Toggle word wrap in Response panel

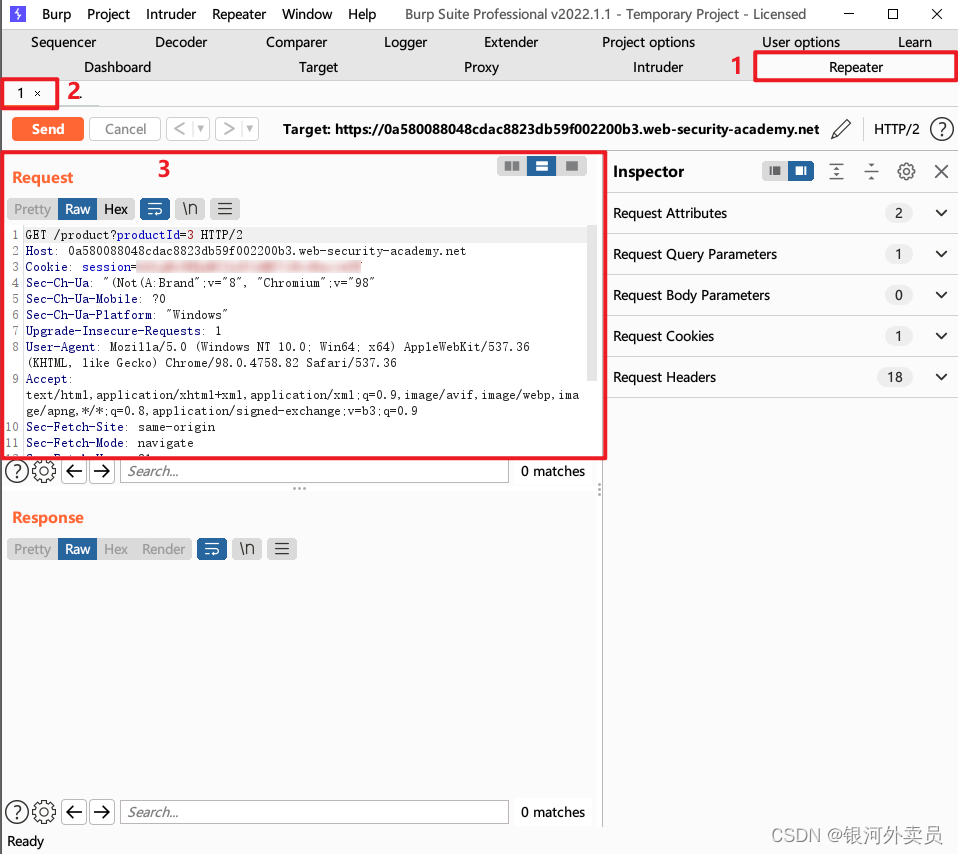pos(211,549)
